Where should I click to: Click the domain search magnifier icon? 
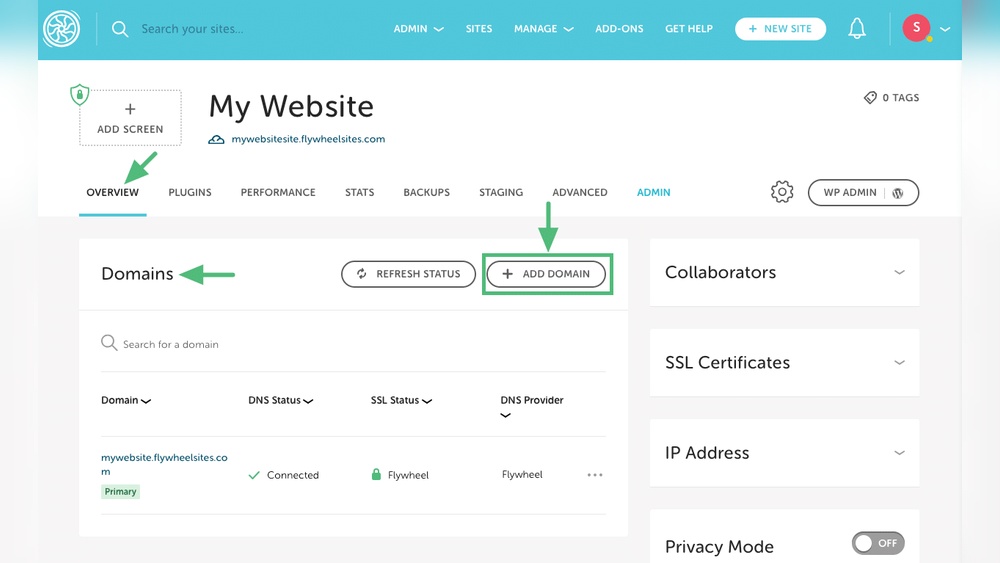109,343
